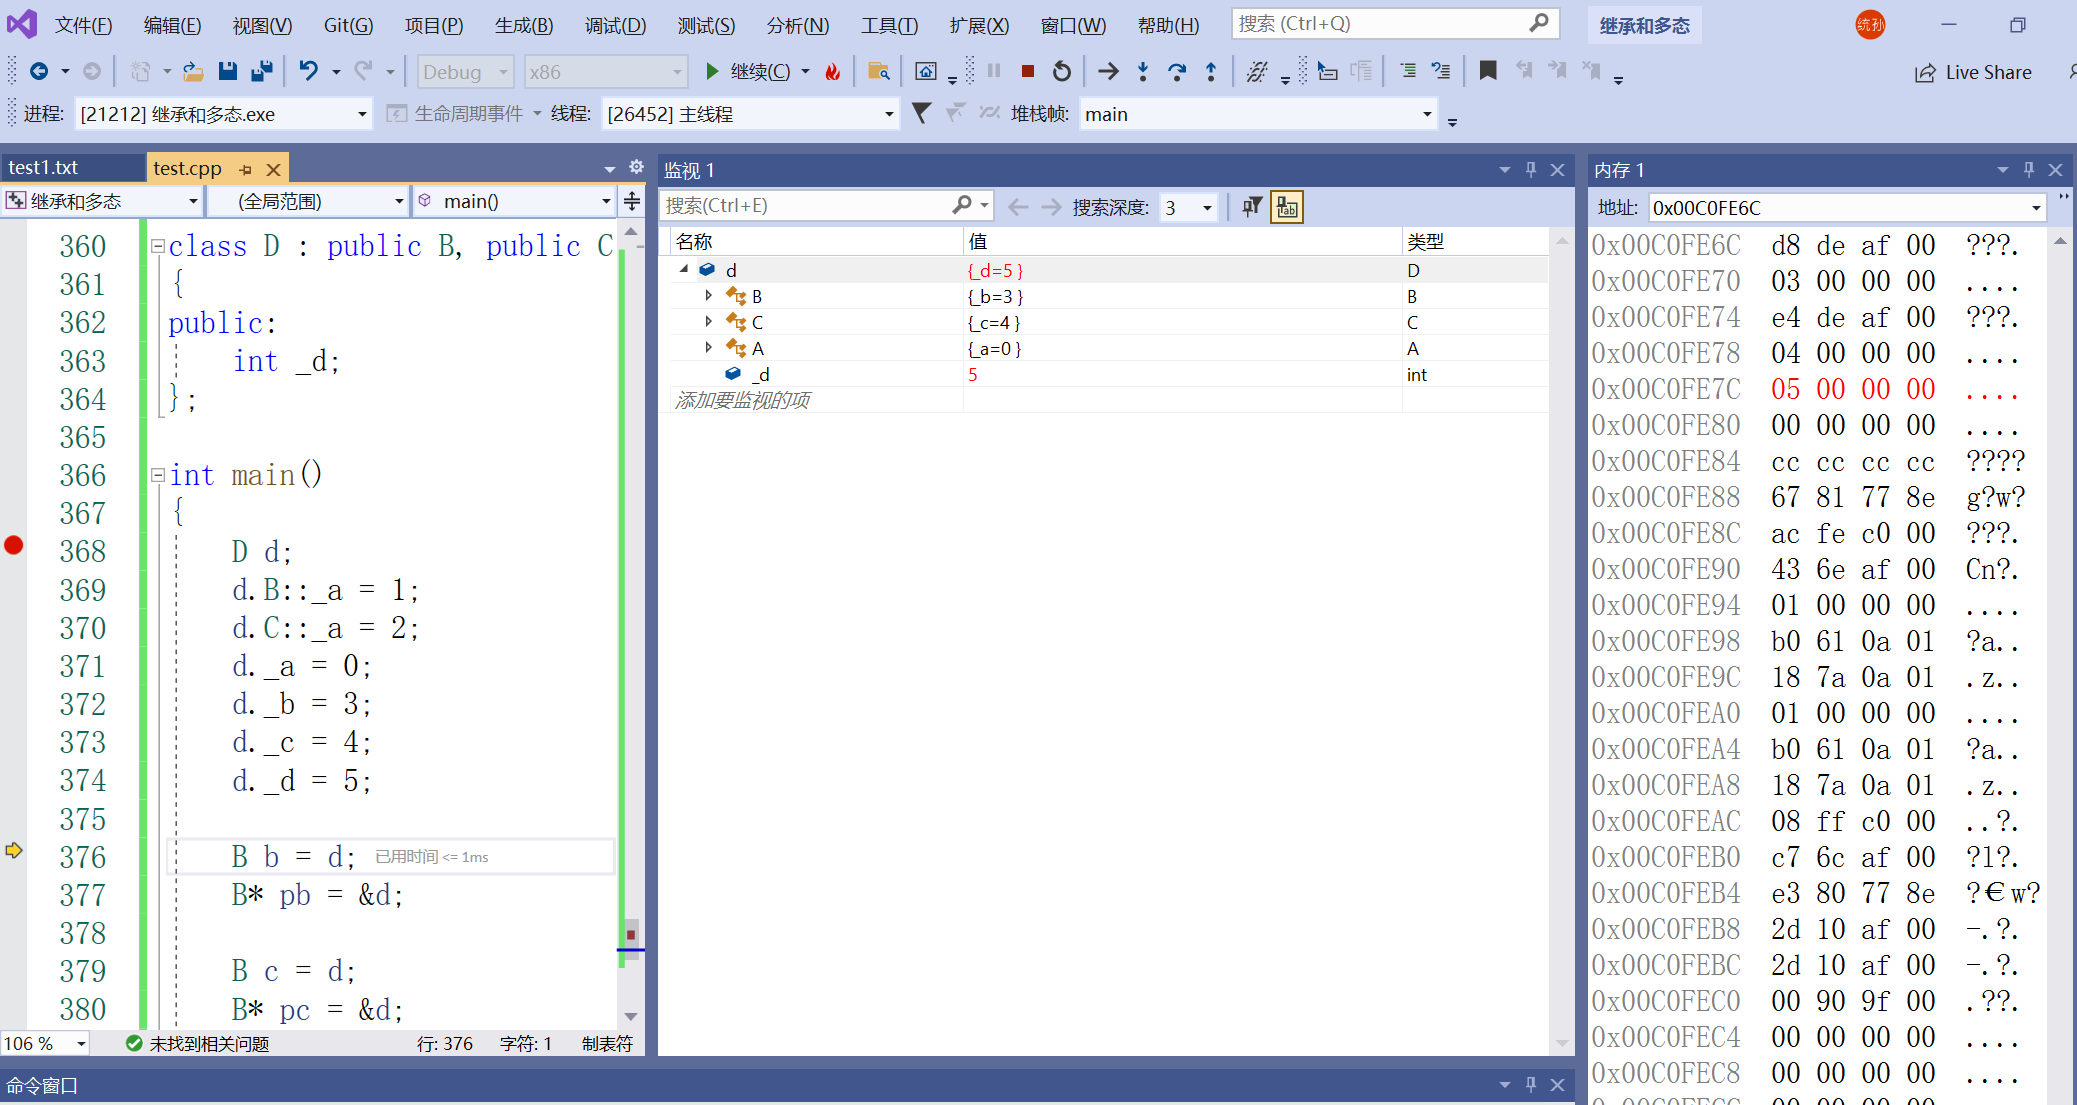The height and width of the screenshot is (1105, 2077).
Task: Open the editor settings gear icon
Action: 636,167
